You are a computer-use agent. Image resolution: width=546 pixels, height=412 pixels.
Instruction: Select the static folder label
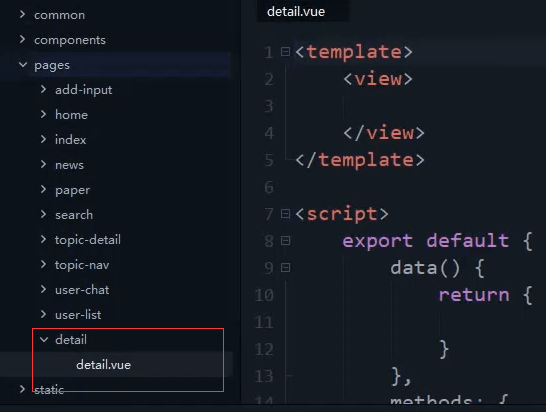point(49,390)
